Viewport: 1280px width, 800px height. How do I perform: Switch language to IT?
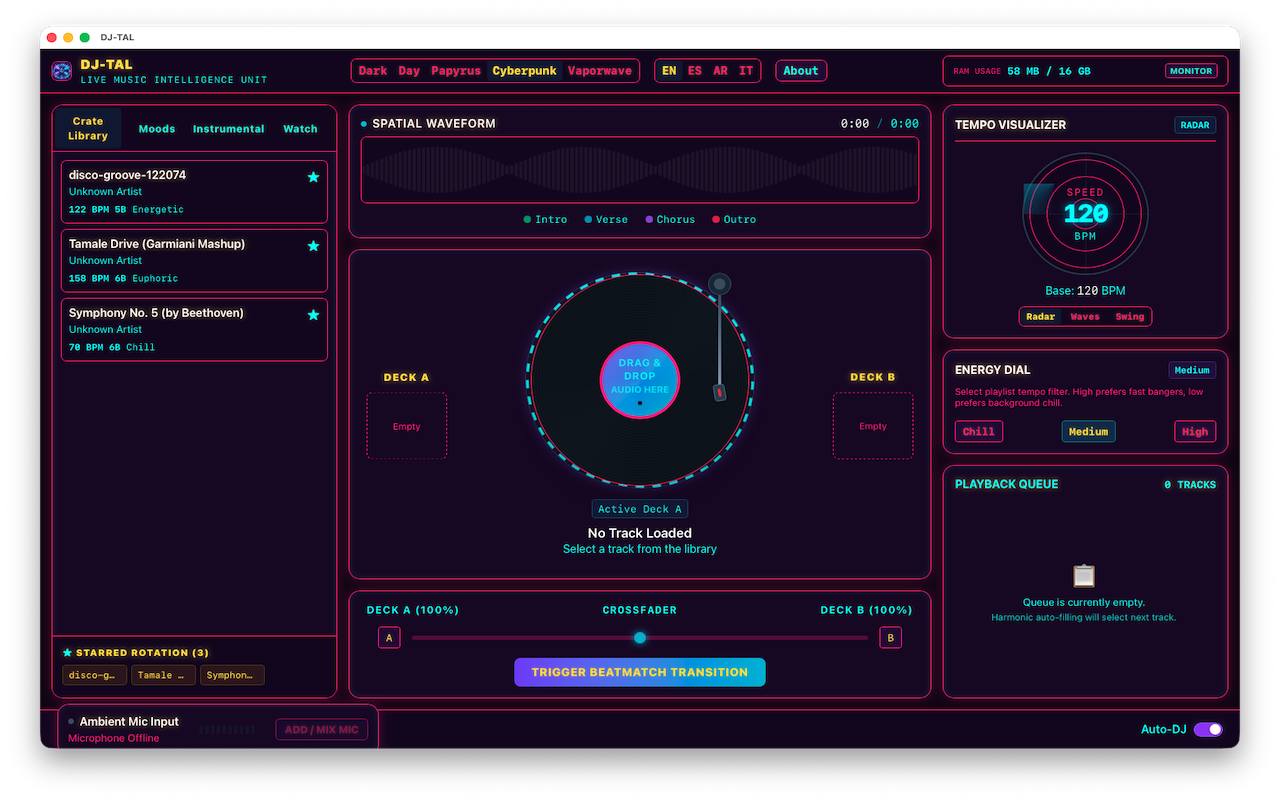746,71
